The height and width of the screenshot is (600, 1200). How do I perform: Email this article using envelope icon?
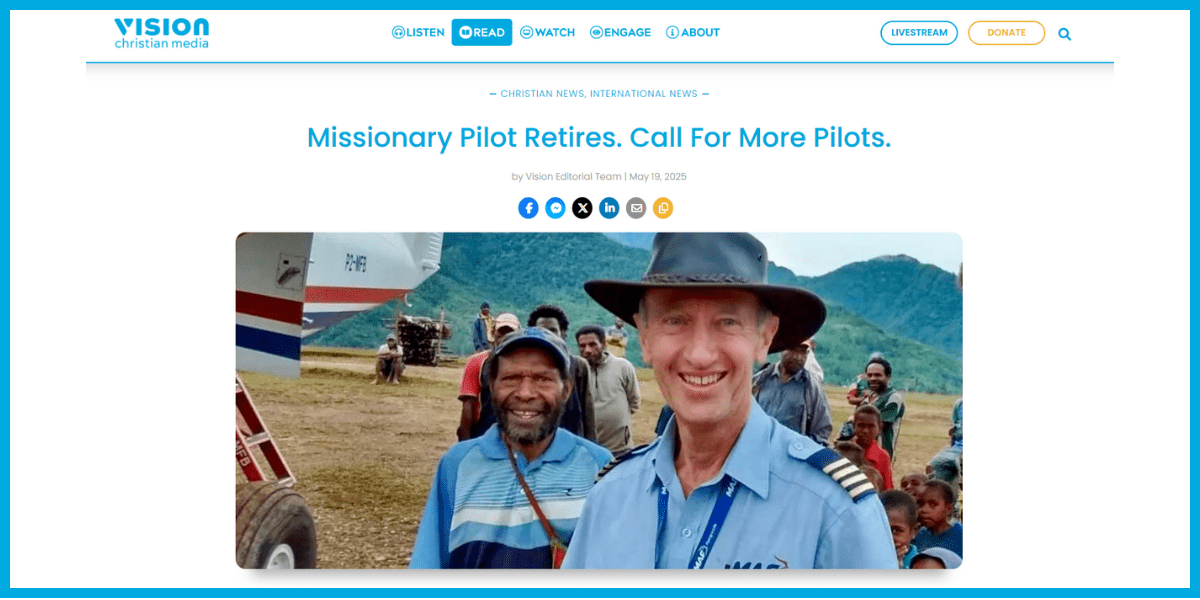click(x=636, y=208)
